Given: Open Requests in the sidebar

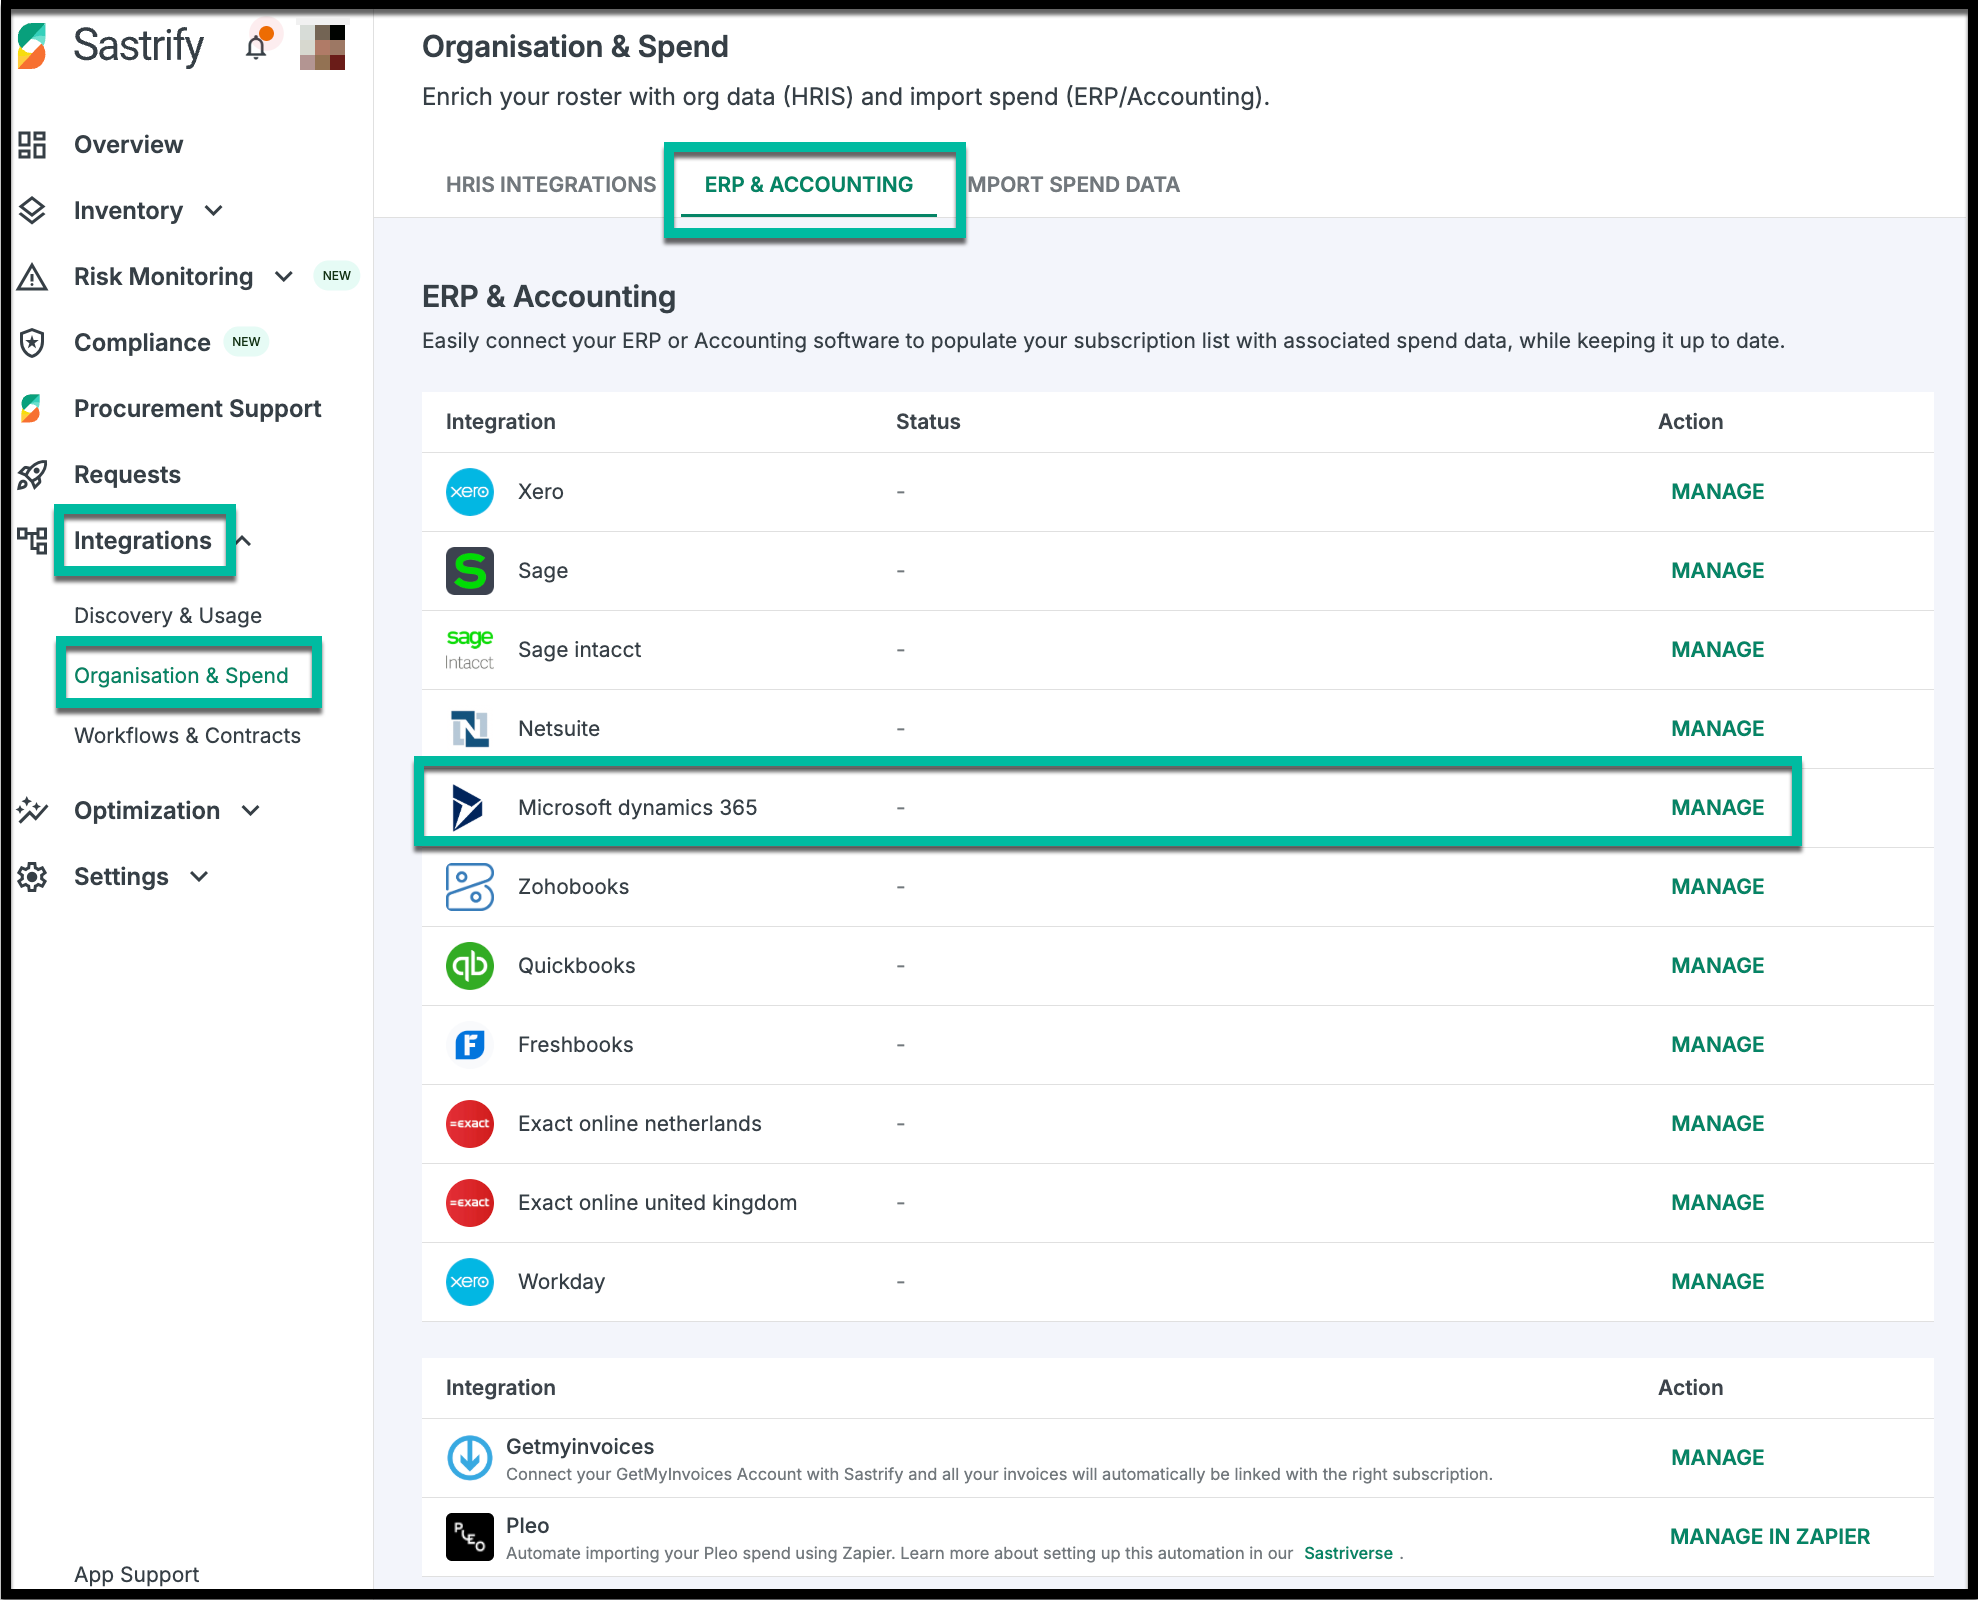Looking at the screenshot, I should tap(128, 475).
